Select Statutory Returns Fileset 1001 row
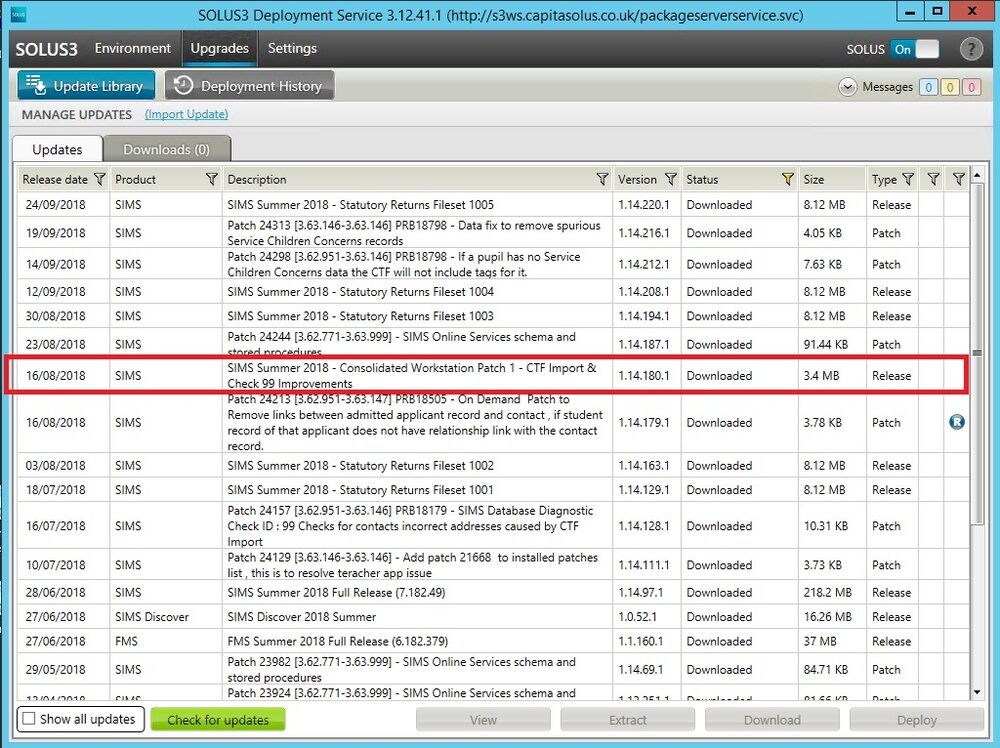This screenshot has height=748, width=1000. click(x=493, y=490)
